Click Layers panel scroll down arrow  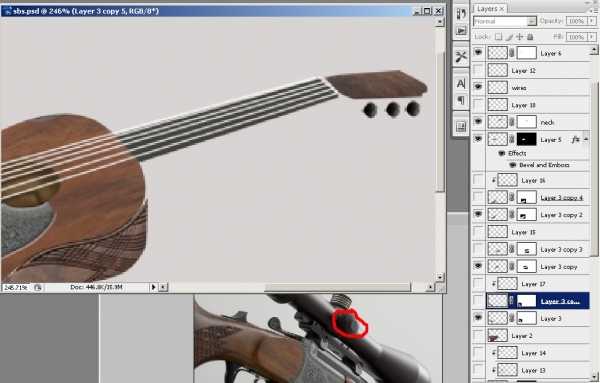594,376
